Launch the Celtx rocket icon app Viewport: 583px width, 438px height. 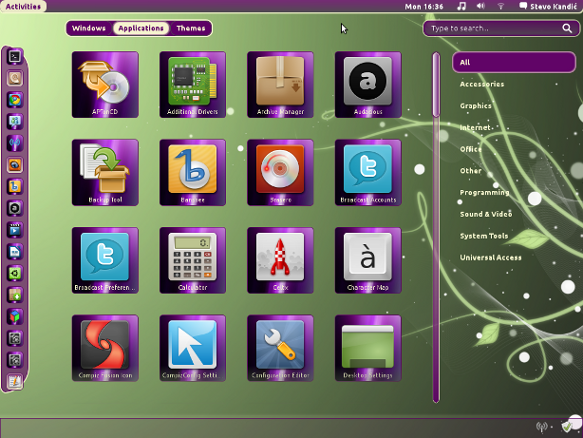280,260
